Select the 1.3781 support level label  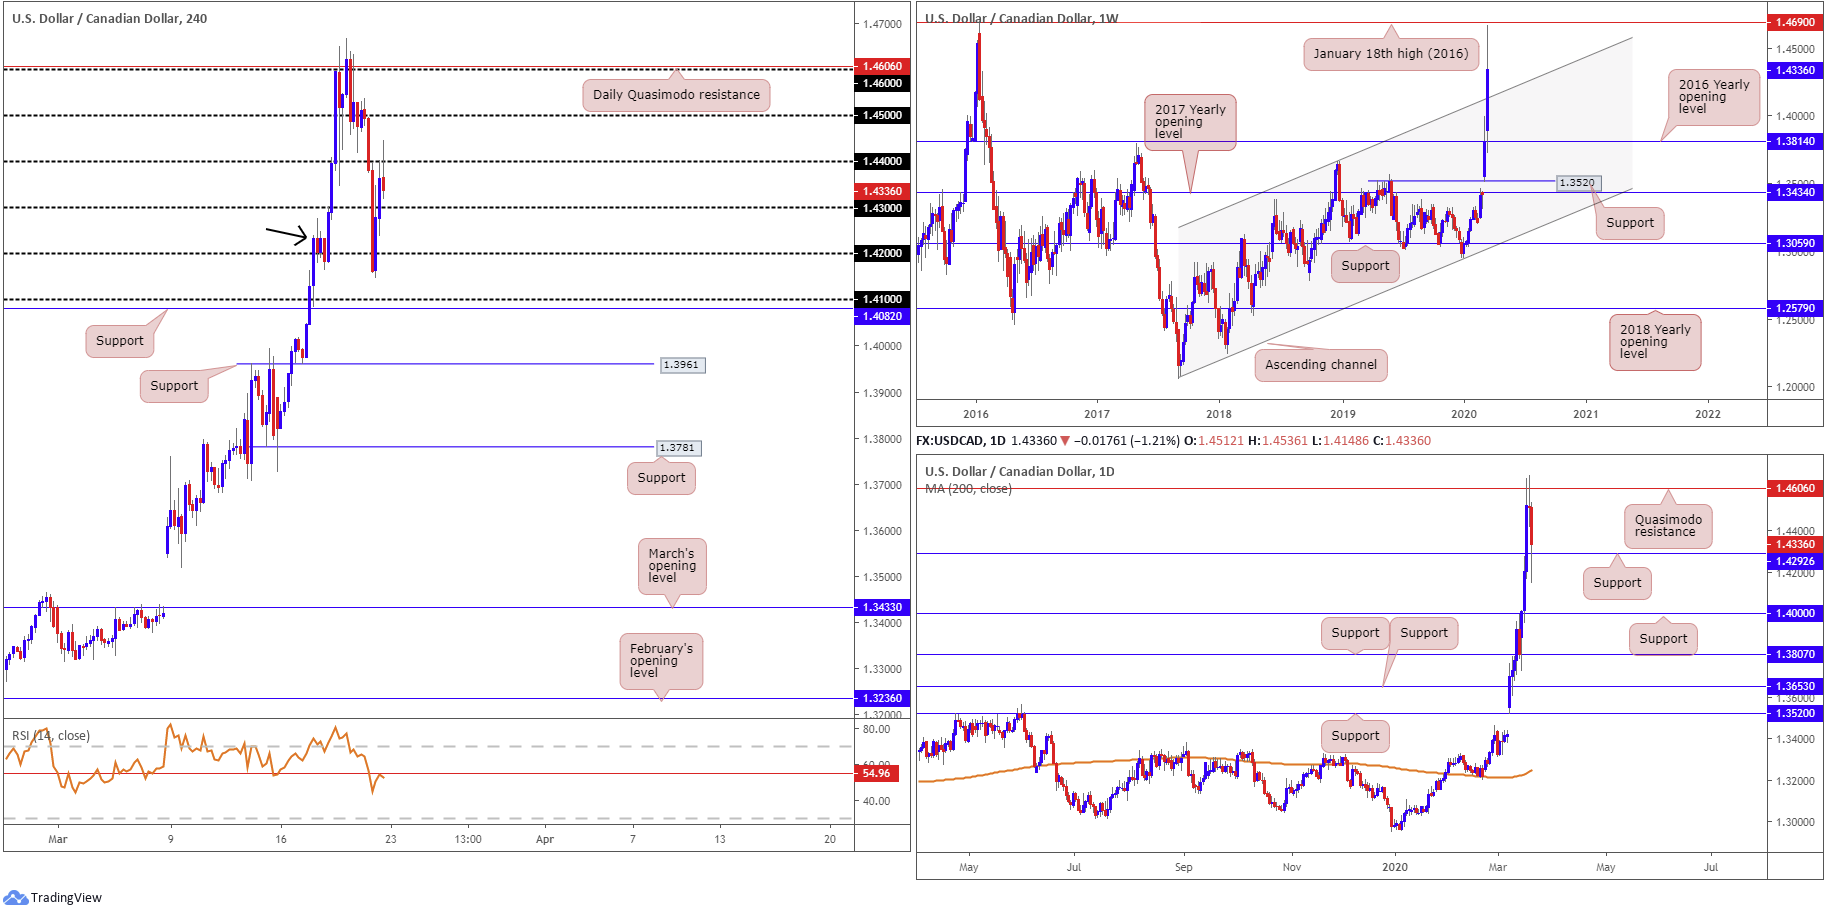tap(679, 448)
